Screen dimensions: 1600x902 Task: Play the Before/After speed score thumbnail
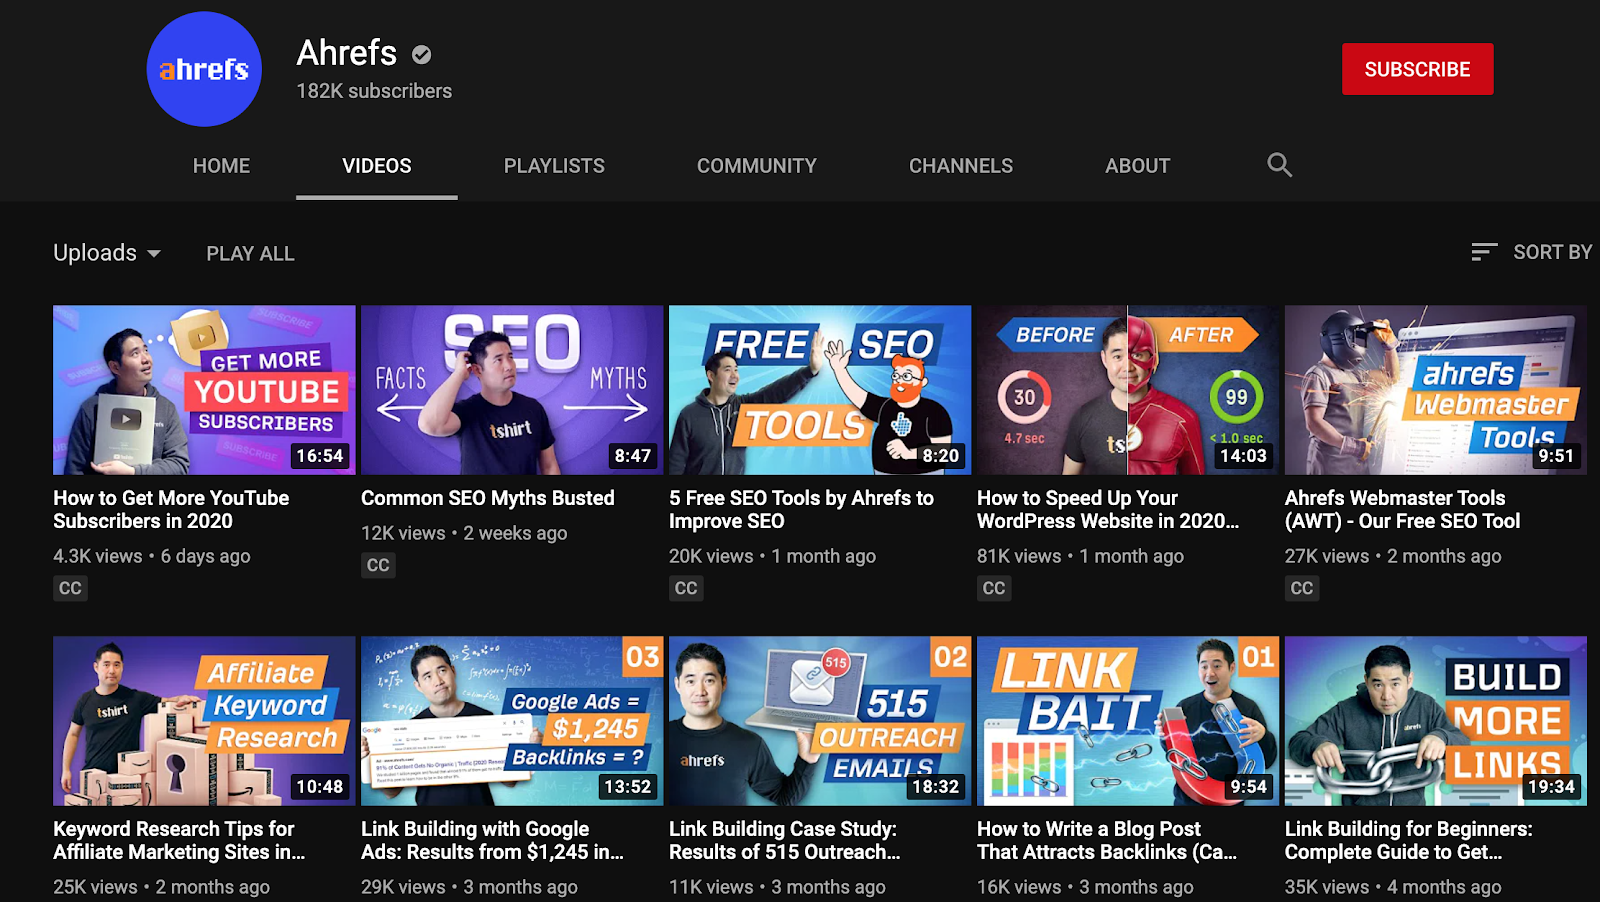point(1128,390)
